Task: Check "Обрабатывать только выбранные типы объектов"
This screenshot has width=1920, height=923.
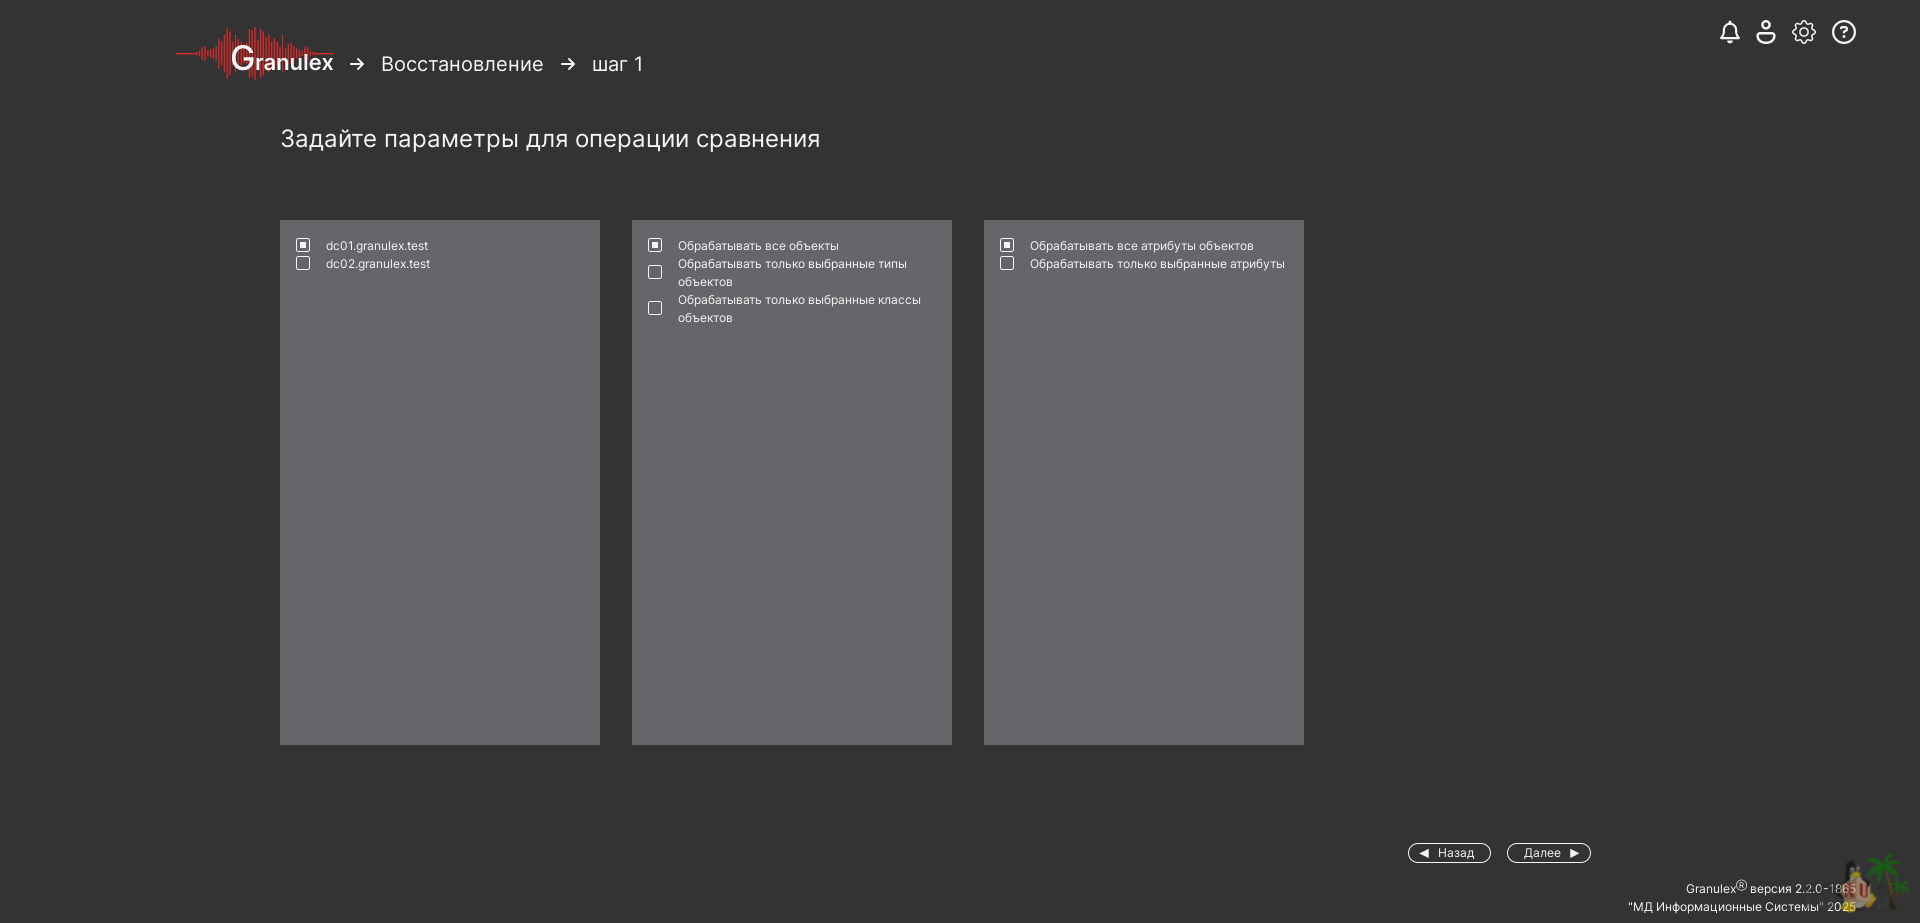Action: click(x=655, y=272)
